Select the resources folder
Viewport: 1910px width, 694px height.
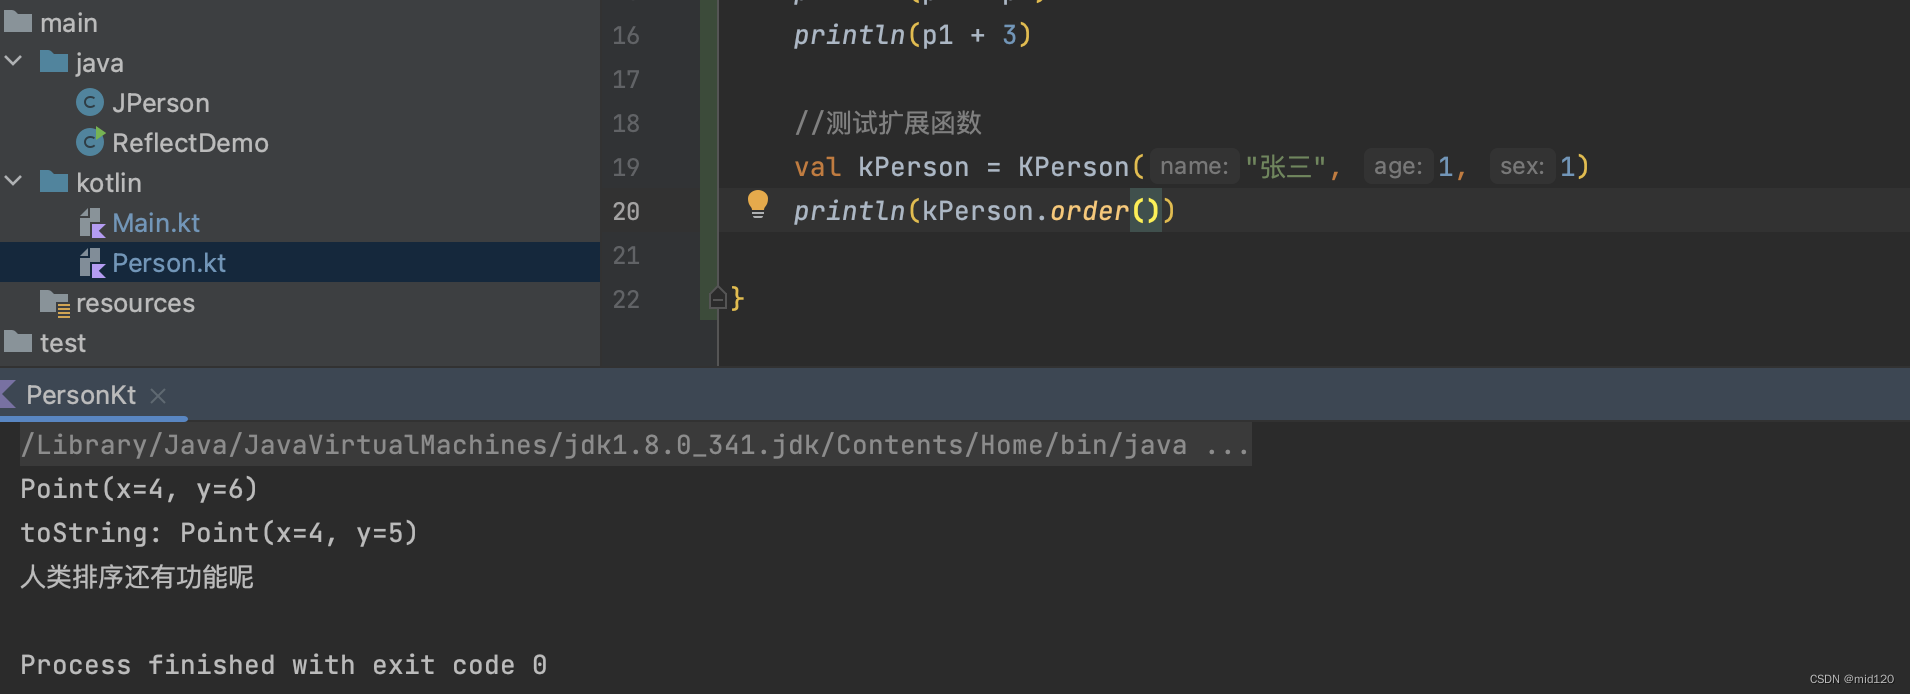click(x=135, y=303)
